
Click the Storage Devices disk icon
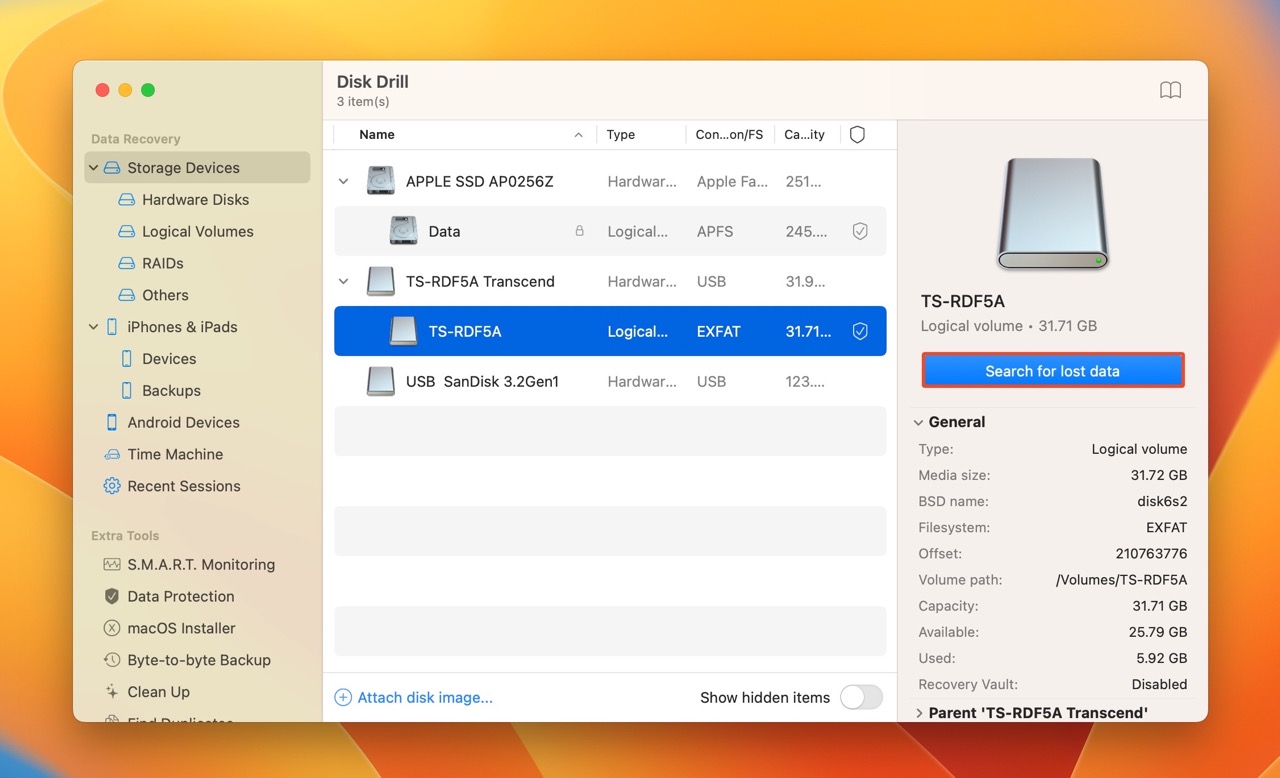pos(111,168)
